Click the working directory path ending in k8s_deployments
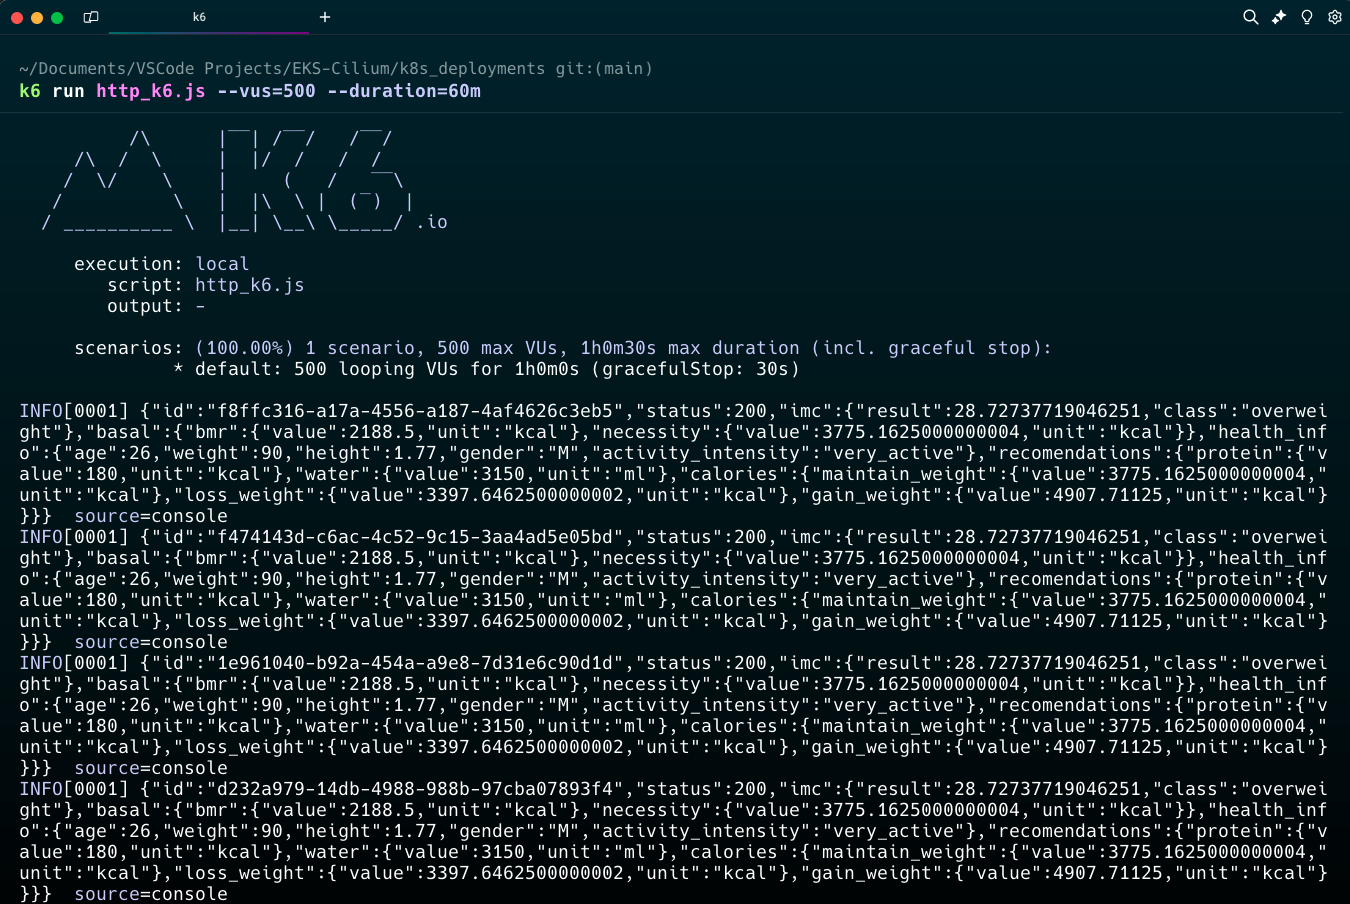This screenshot has width=1350, height=904. (x=282, y=69)
